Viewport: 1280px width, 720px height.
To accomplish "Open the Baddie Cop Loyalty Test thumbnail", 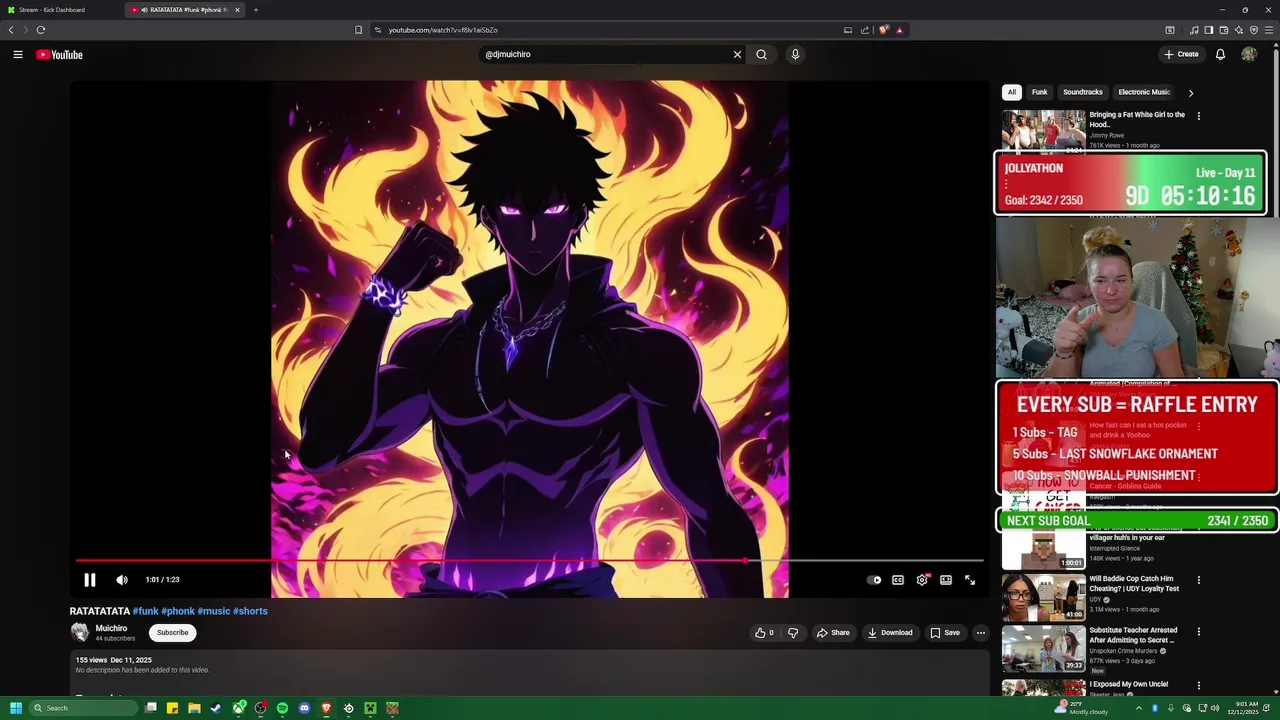I will pos(1043,597).
